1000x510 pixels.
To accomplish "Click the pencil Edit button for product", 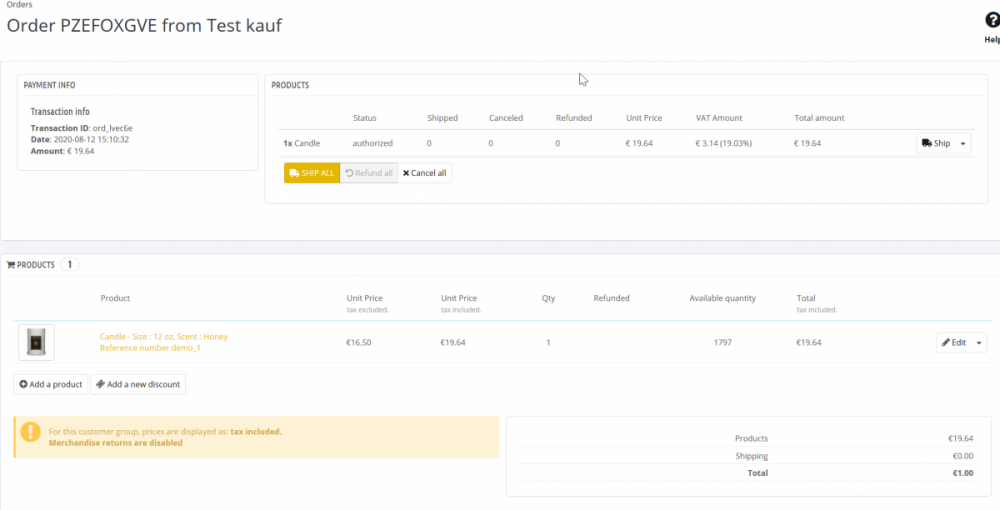I will click(x=954, y=343).
